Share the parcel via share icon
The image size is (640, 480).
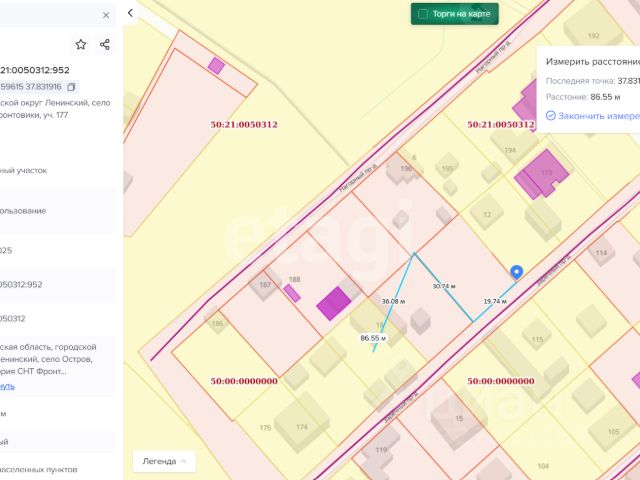tap(105, 44)
